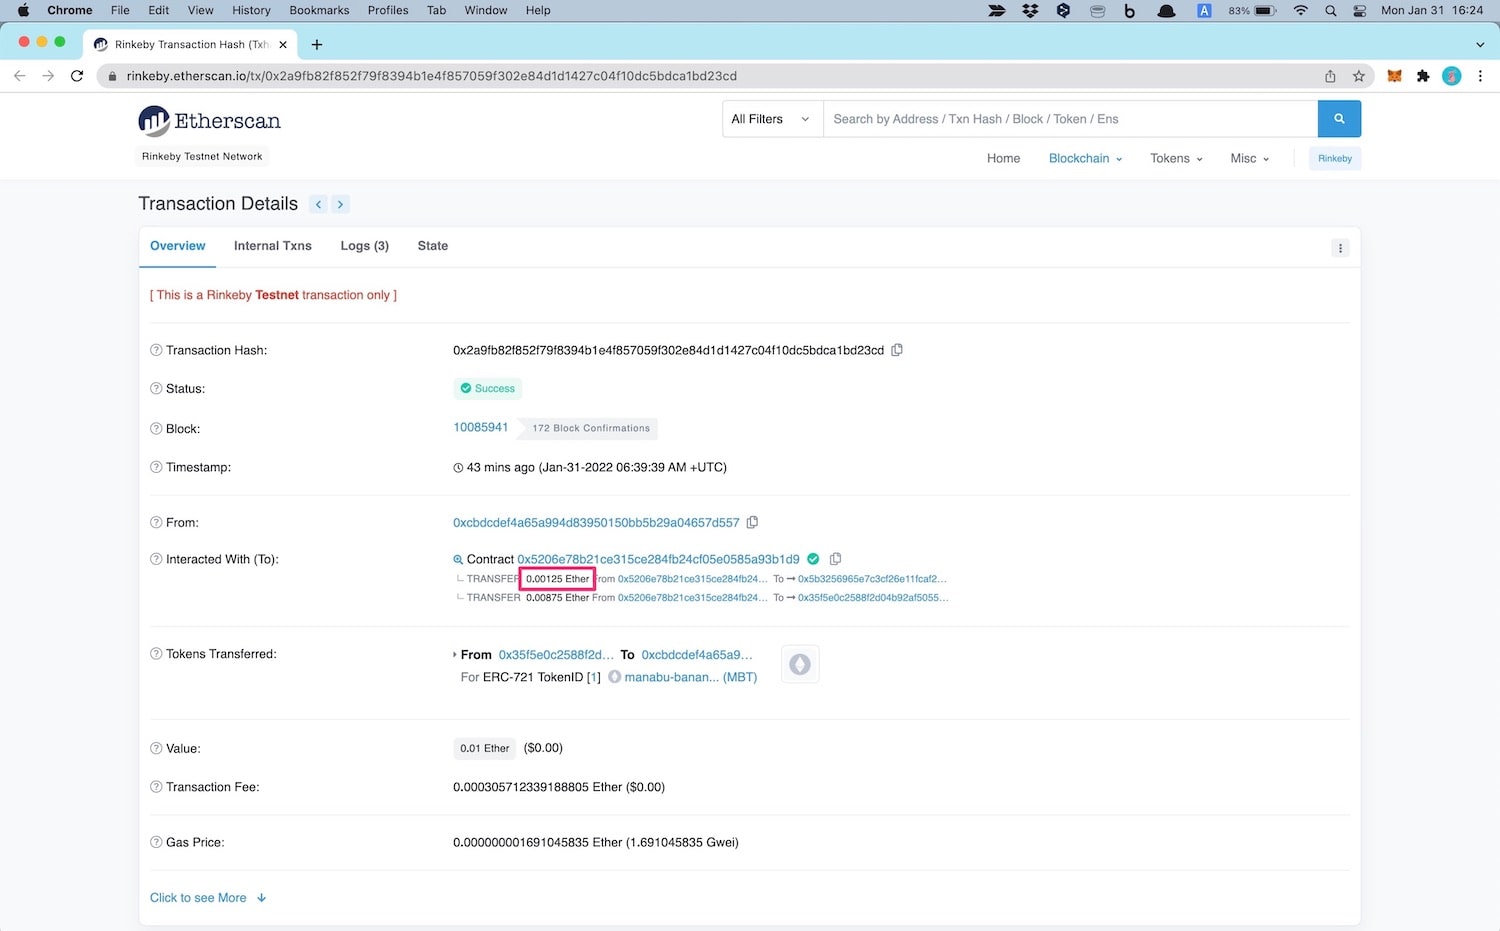
Task: Expand the Blockchain nav menu
Action: (1085, 158)
